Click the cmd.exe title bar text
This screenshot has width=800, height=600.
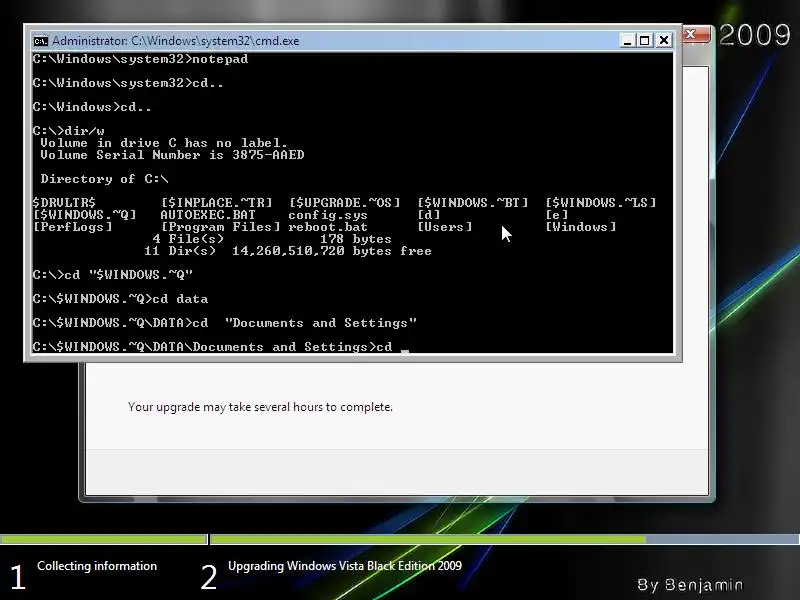(x=176, y=41)
